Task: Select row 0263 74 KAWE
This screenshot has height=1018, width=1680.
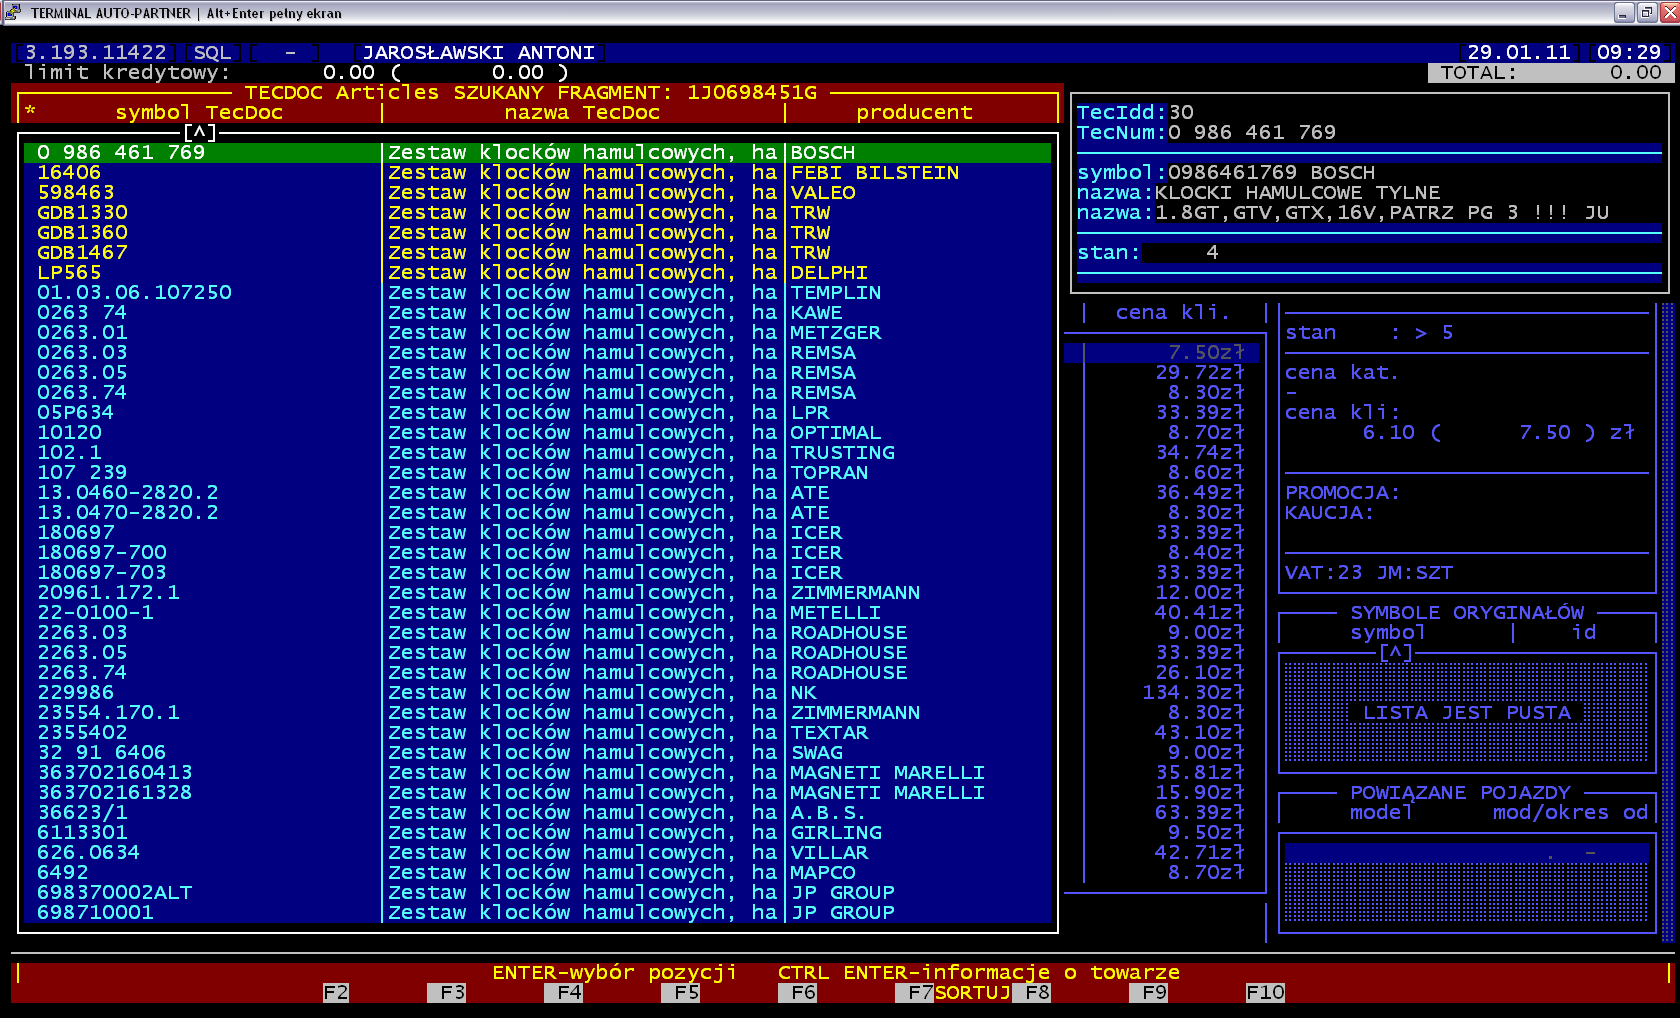Action: click(x=537, y=312)
